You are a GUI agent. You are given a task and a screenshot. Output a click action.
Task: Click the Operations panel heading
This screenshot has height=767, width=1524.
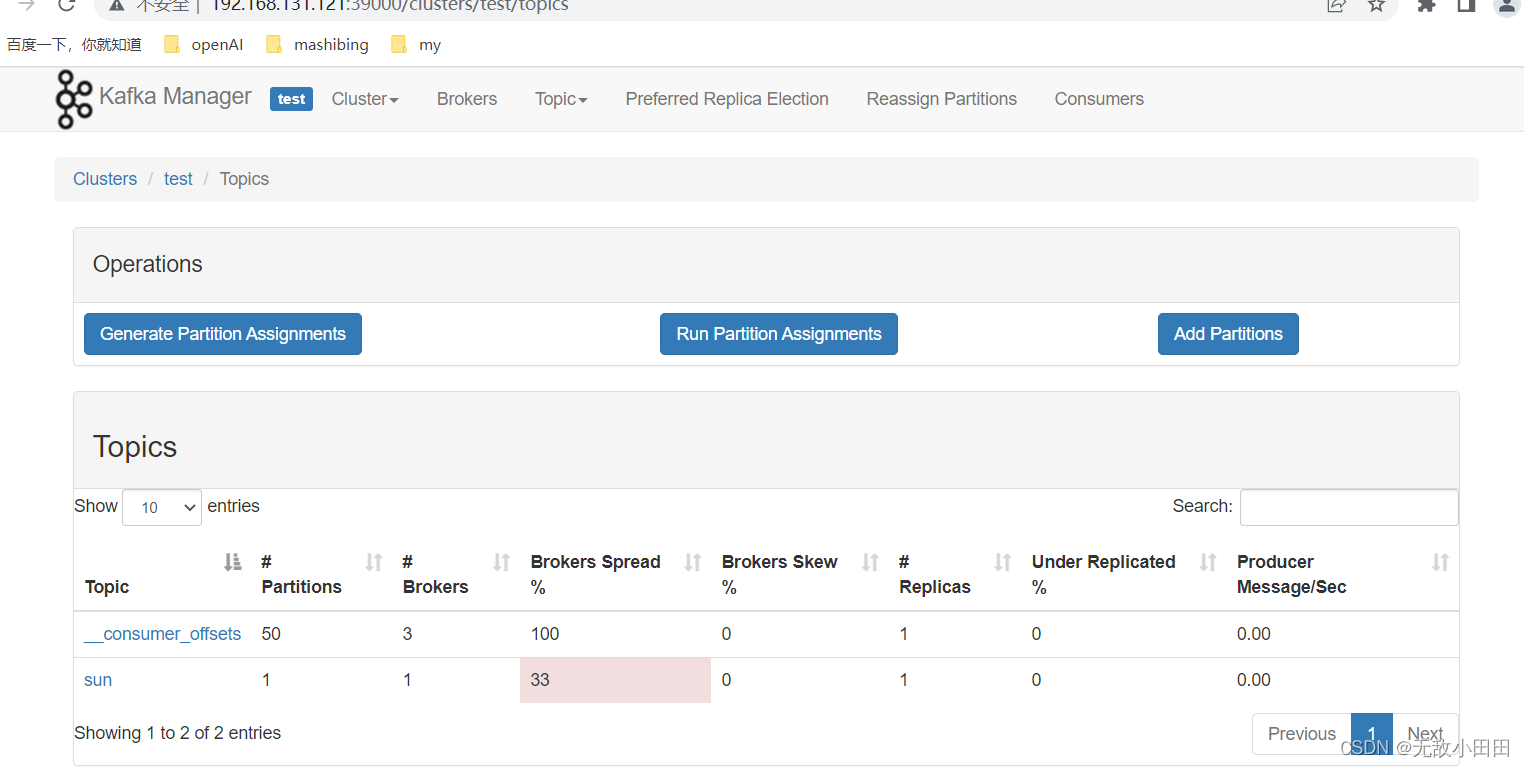(148, 264)
